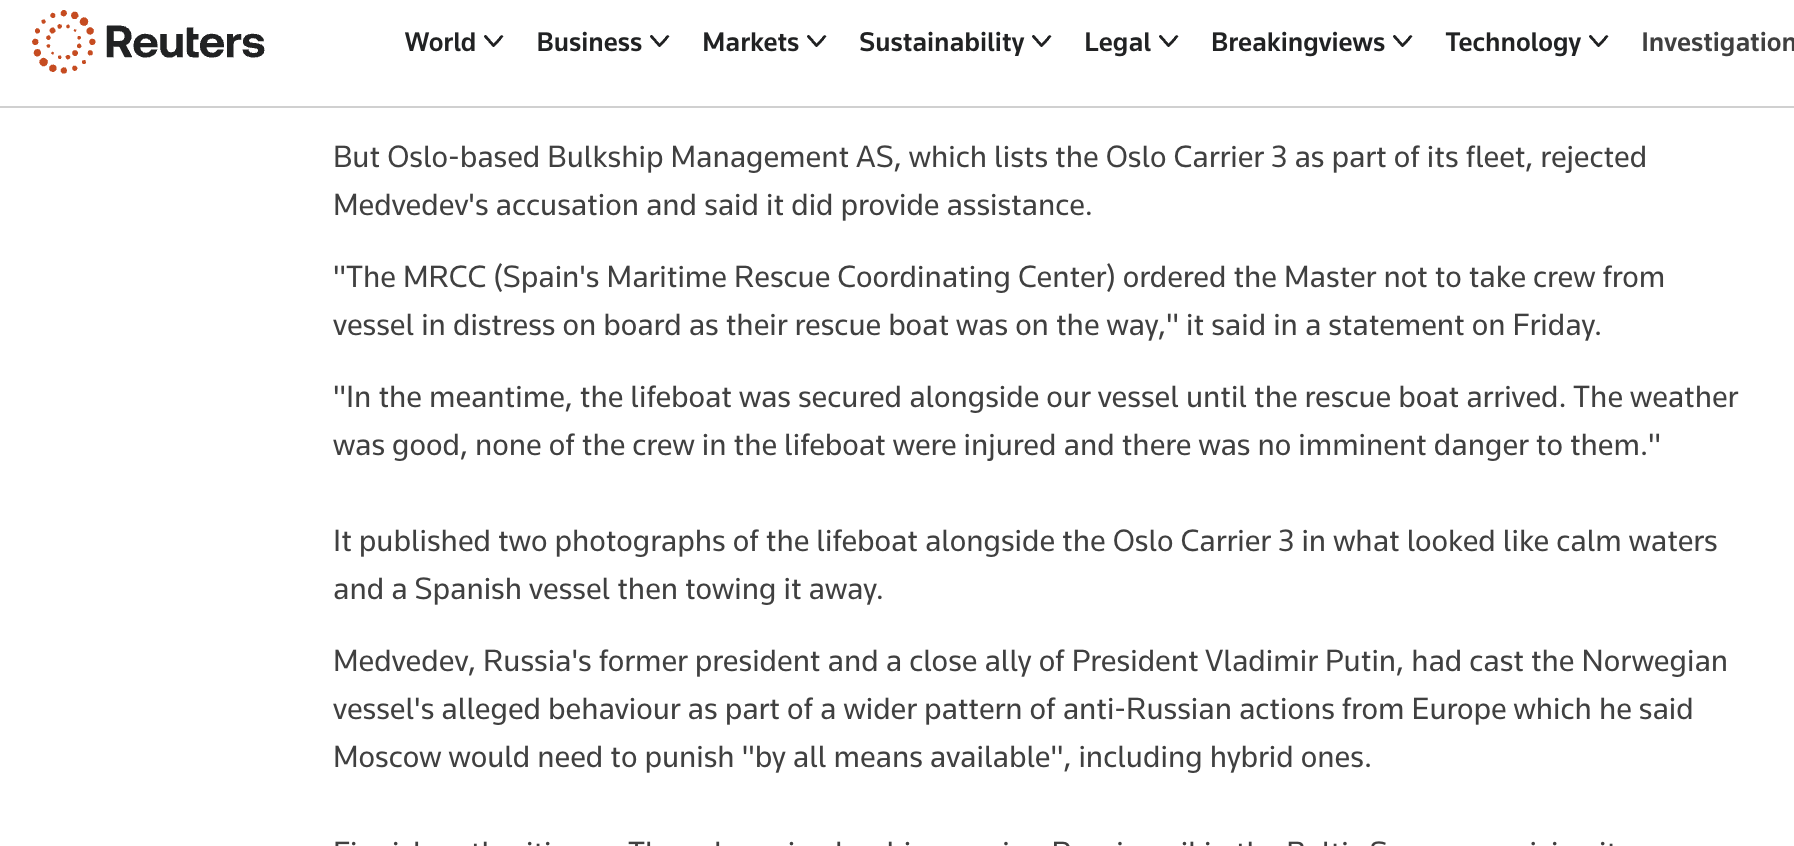The width and height of the screenshot is (1794, 846).
Task: Click the Reuters dotted circle logo icon
Action: coord(63,42)
